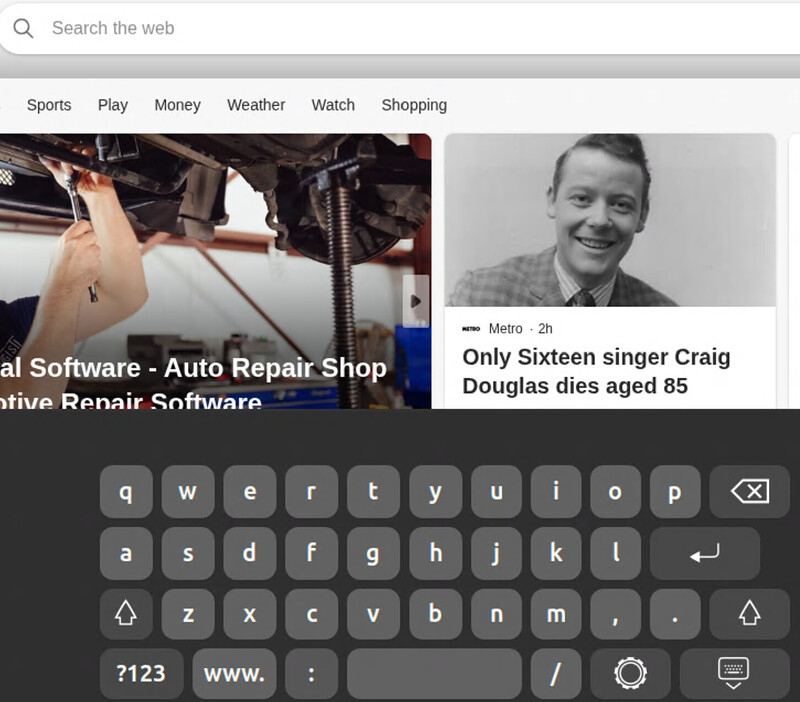Tap the w key
The height and width of the screenshot is (702, 800).
point(188,492)
